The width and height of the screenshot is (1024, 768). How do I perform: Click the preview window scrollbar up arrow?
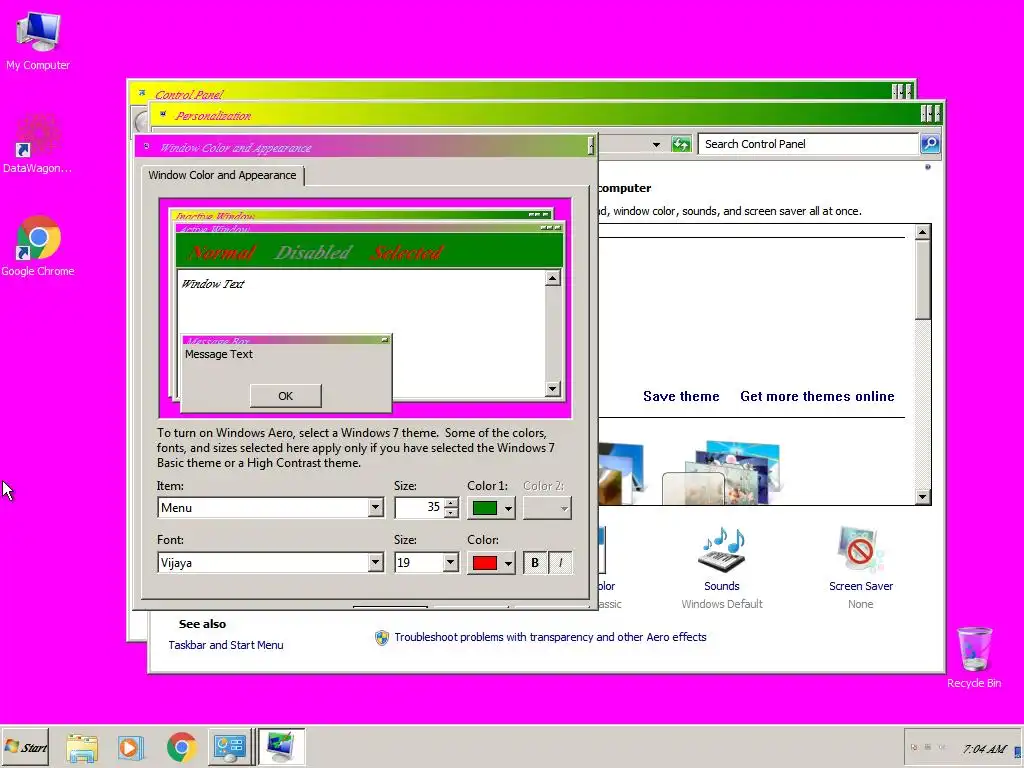click(x=552, y=278)
